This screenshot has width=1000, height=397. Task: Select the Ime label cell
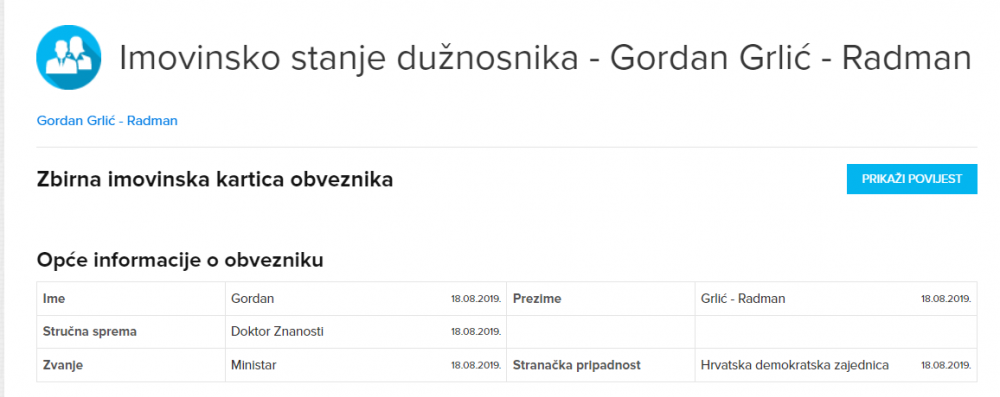tap(131, 299)
